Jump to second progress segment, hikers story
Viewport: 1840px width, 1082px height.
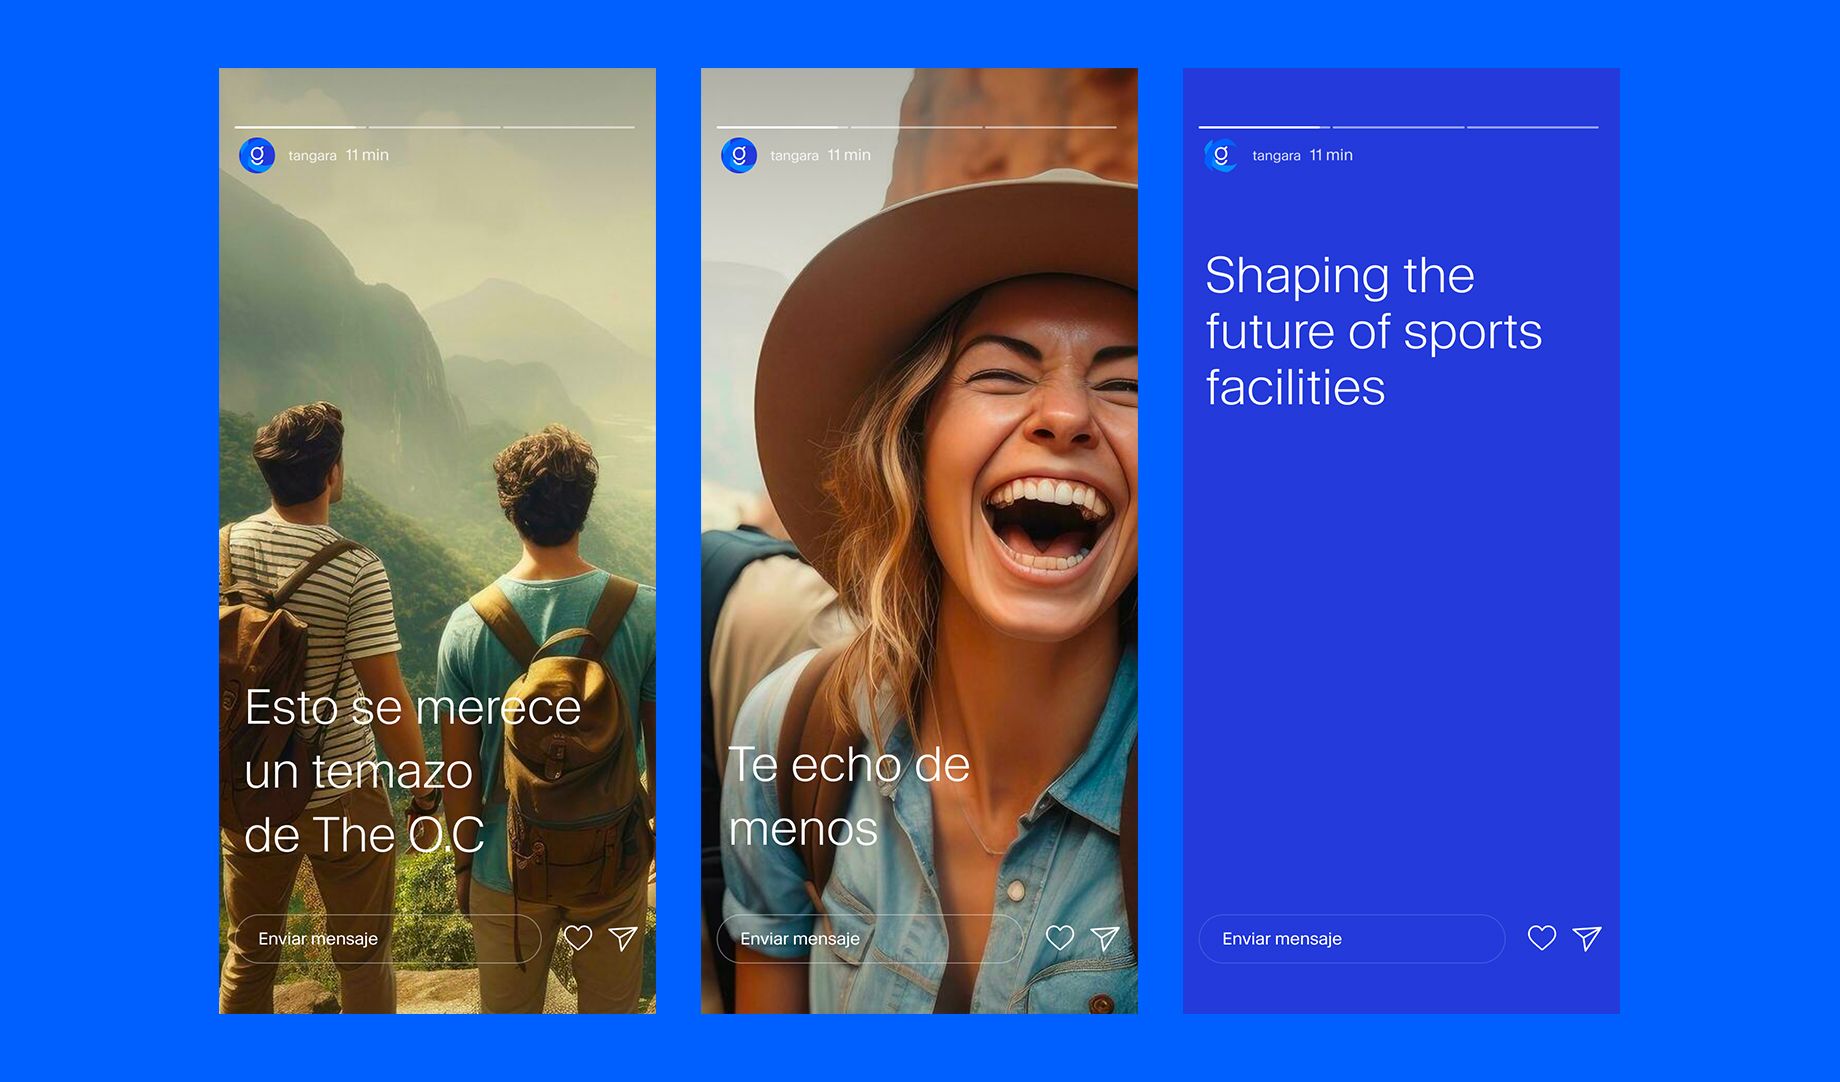[435, 127]
